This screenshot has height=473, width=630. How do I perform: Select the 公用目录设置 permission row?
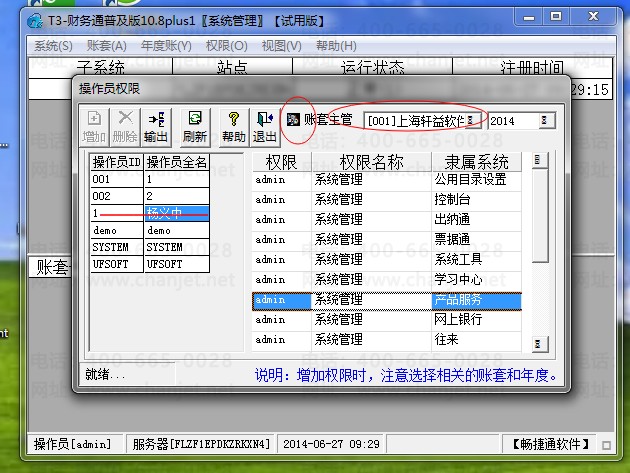click(x=387, y=179)
